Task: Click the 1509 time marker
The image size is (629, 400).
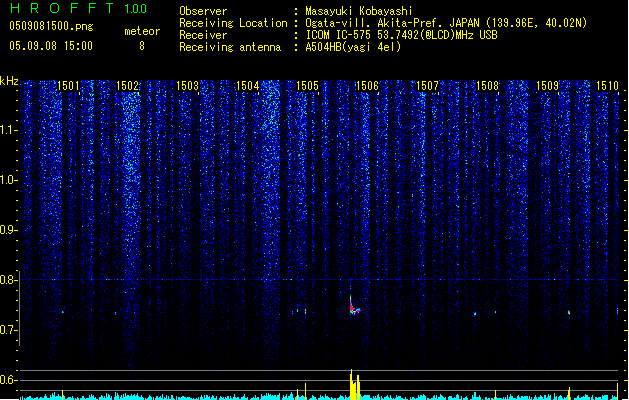Action: click(x=548, y=86)
